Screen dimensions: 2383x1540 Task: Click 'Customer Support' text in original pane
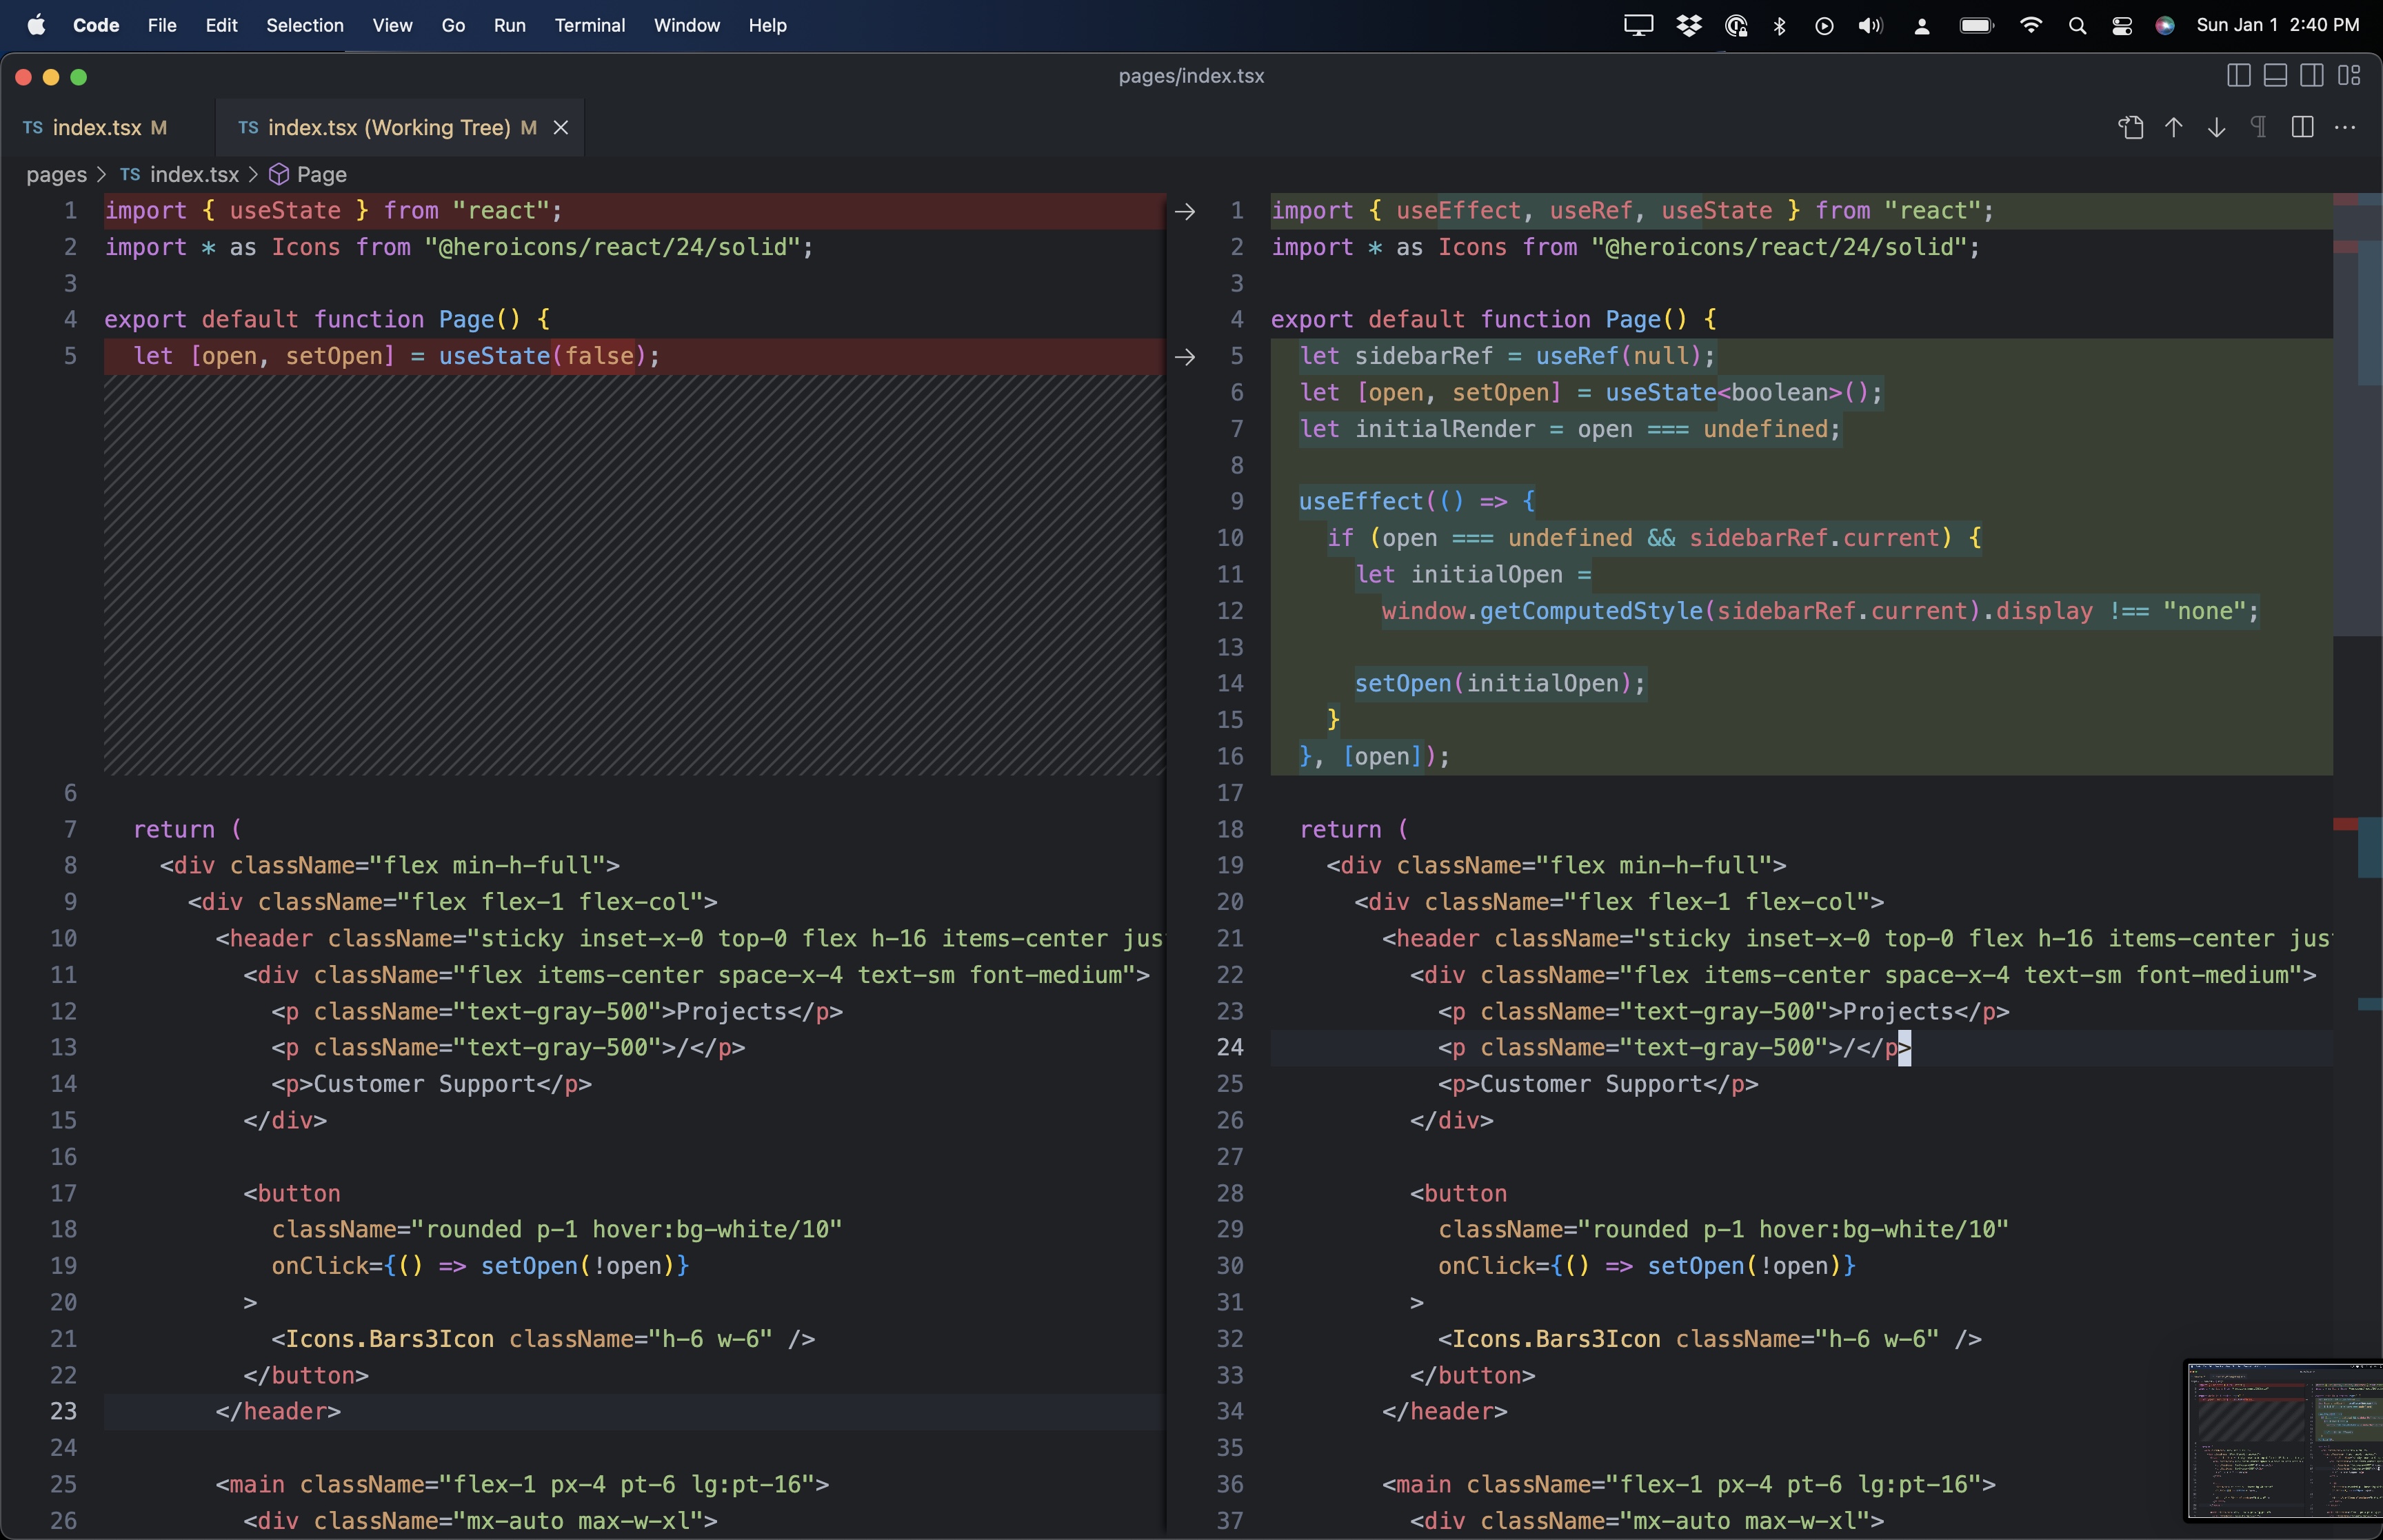click(424, 1085)
